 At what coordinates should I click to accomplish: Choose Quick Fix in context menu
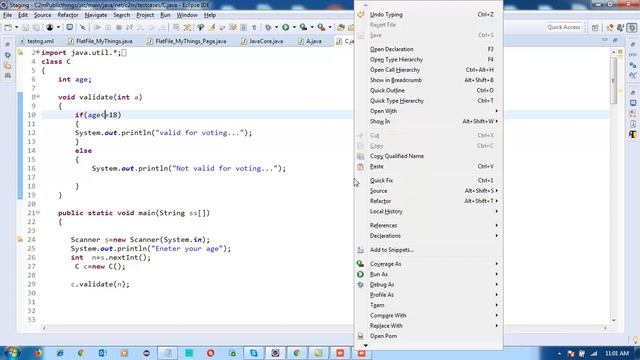click(x=429, y=180)
